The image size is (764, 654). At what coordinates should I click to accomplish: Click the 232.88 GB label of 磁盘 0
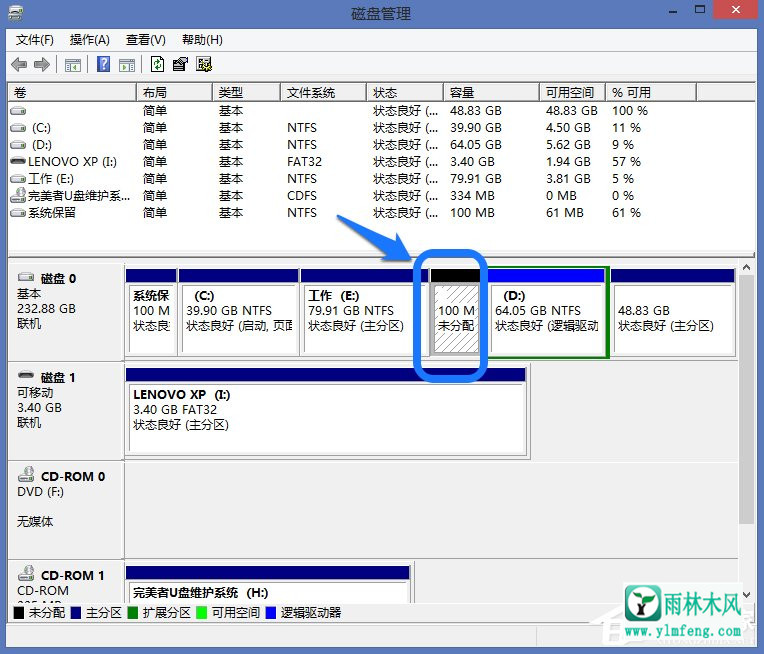pyautogui.click(x=46, y=309)
